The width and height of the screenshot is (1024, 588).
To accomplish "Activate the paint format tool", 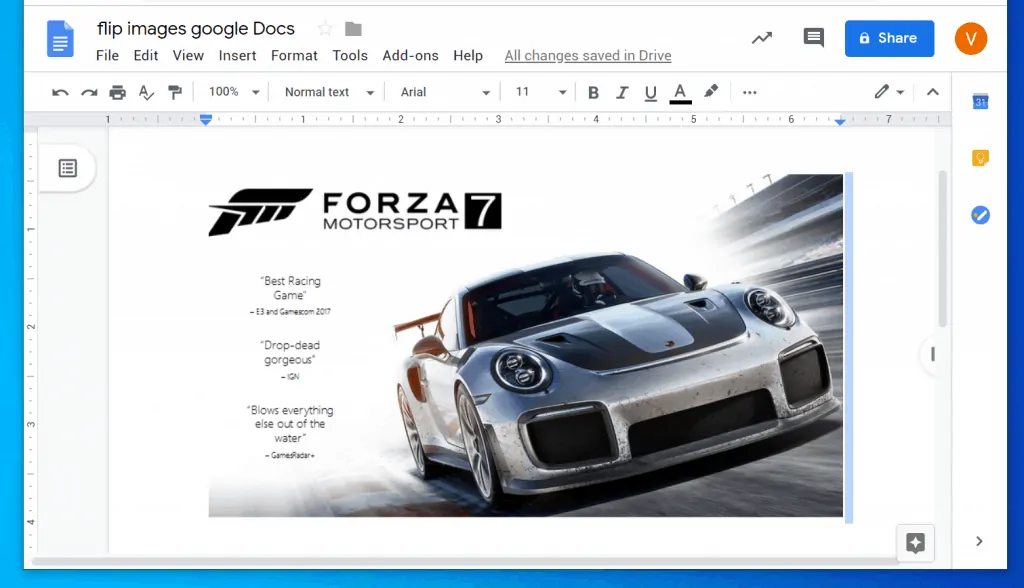I will 175,92.
